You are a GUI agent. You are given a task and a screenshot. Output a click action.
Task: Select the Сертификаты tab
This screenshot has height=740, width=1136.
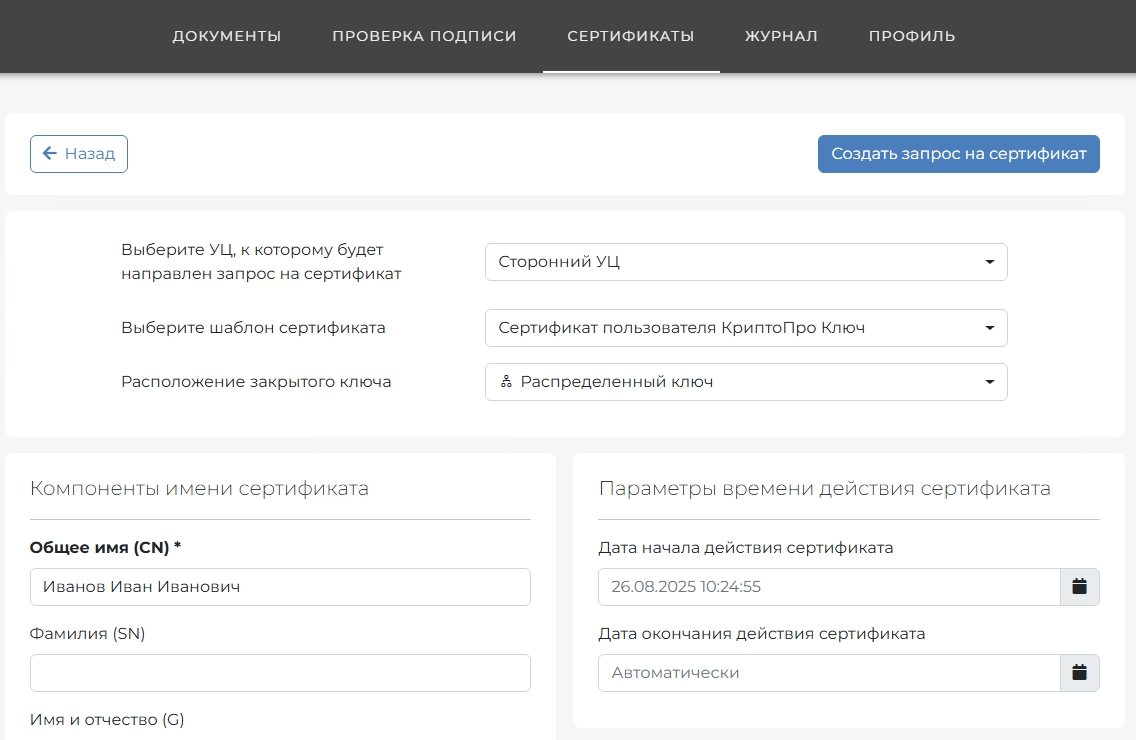click(630, 36)
